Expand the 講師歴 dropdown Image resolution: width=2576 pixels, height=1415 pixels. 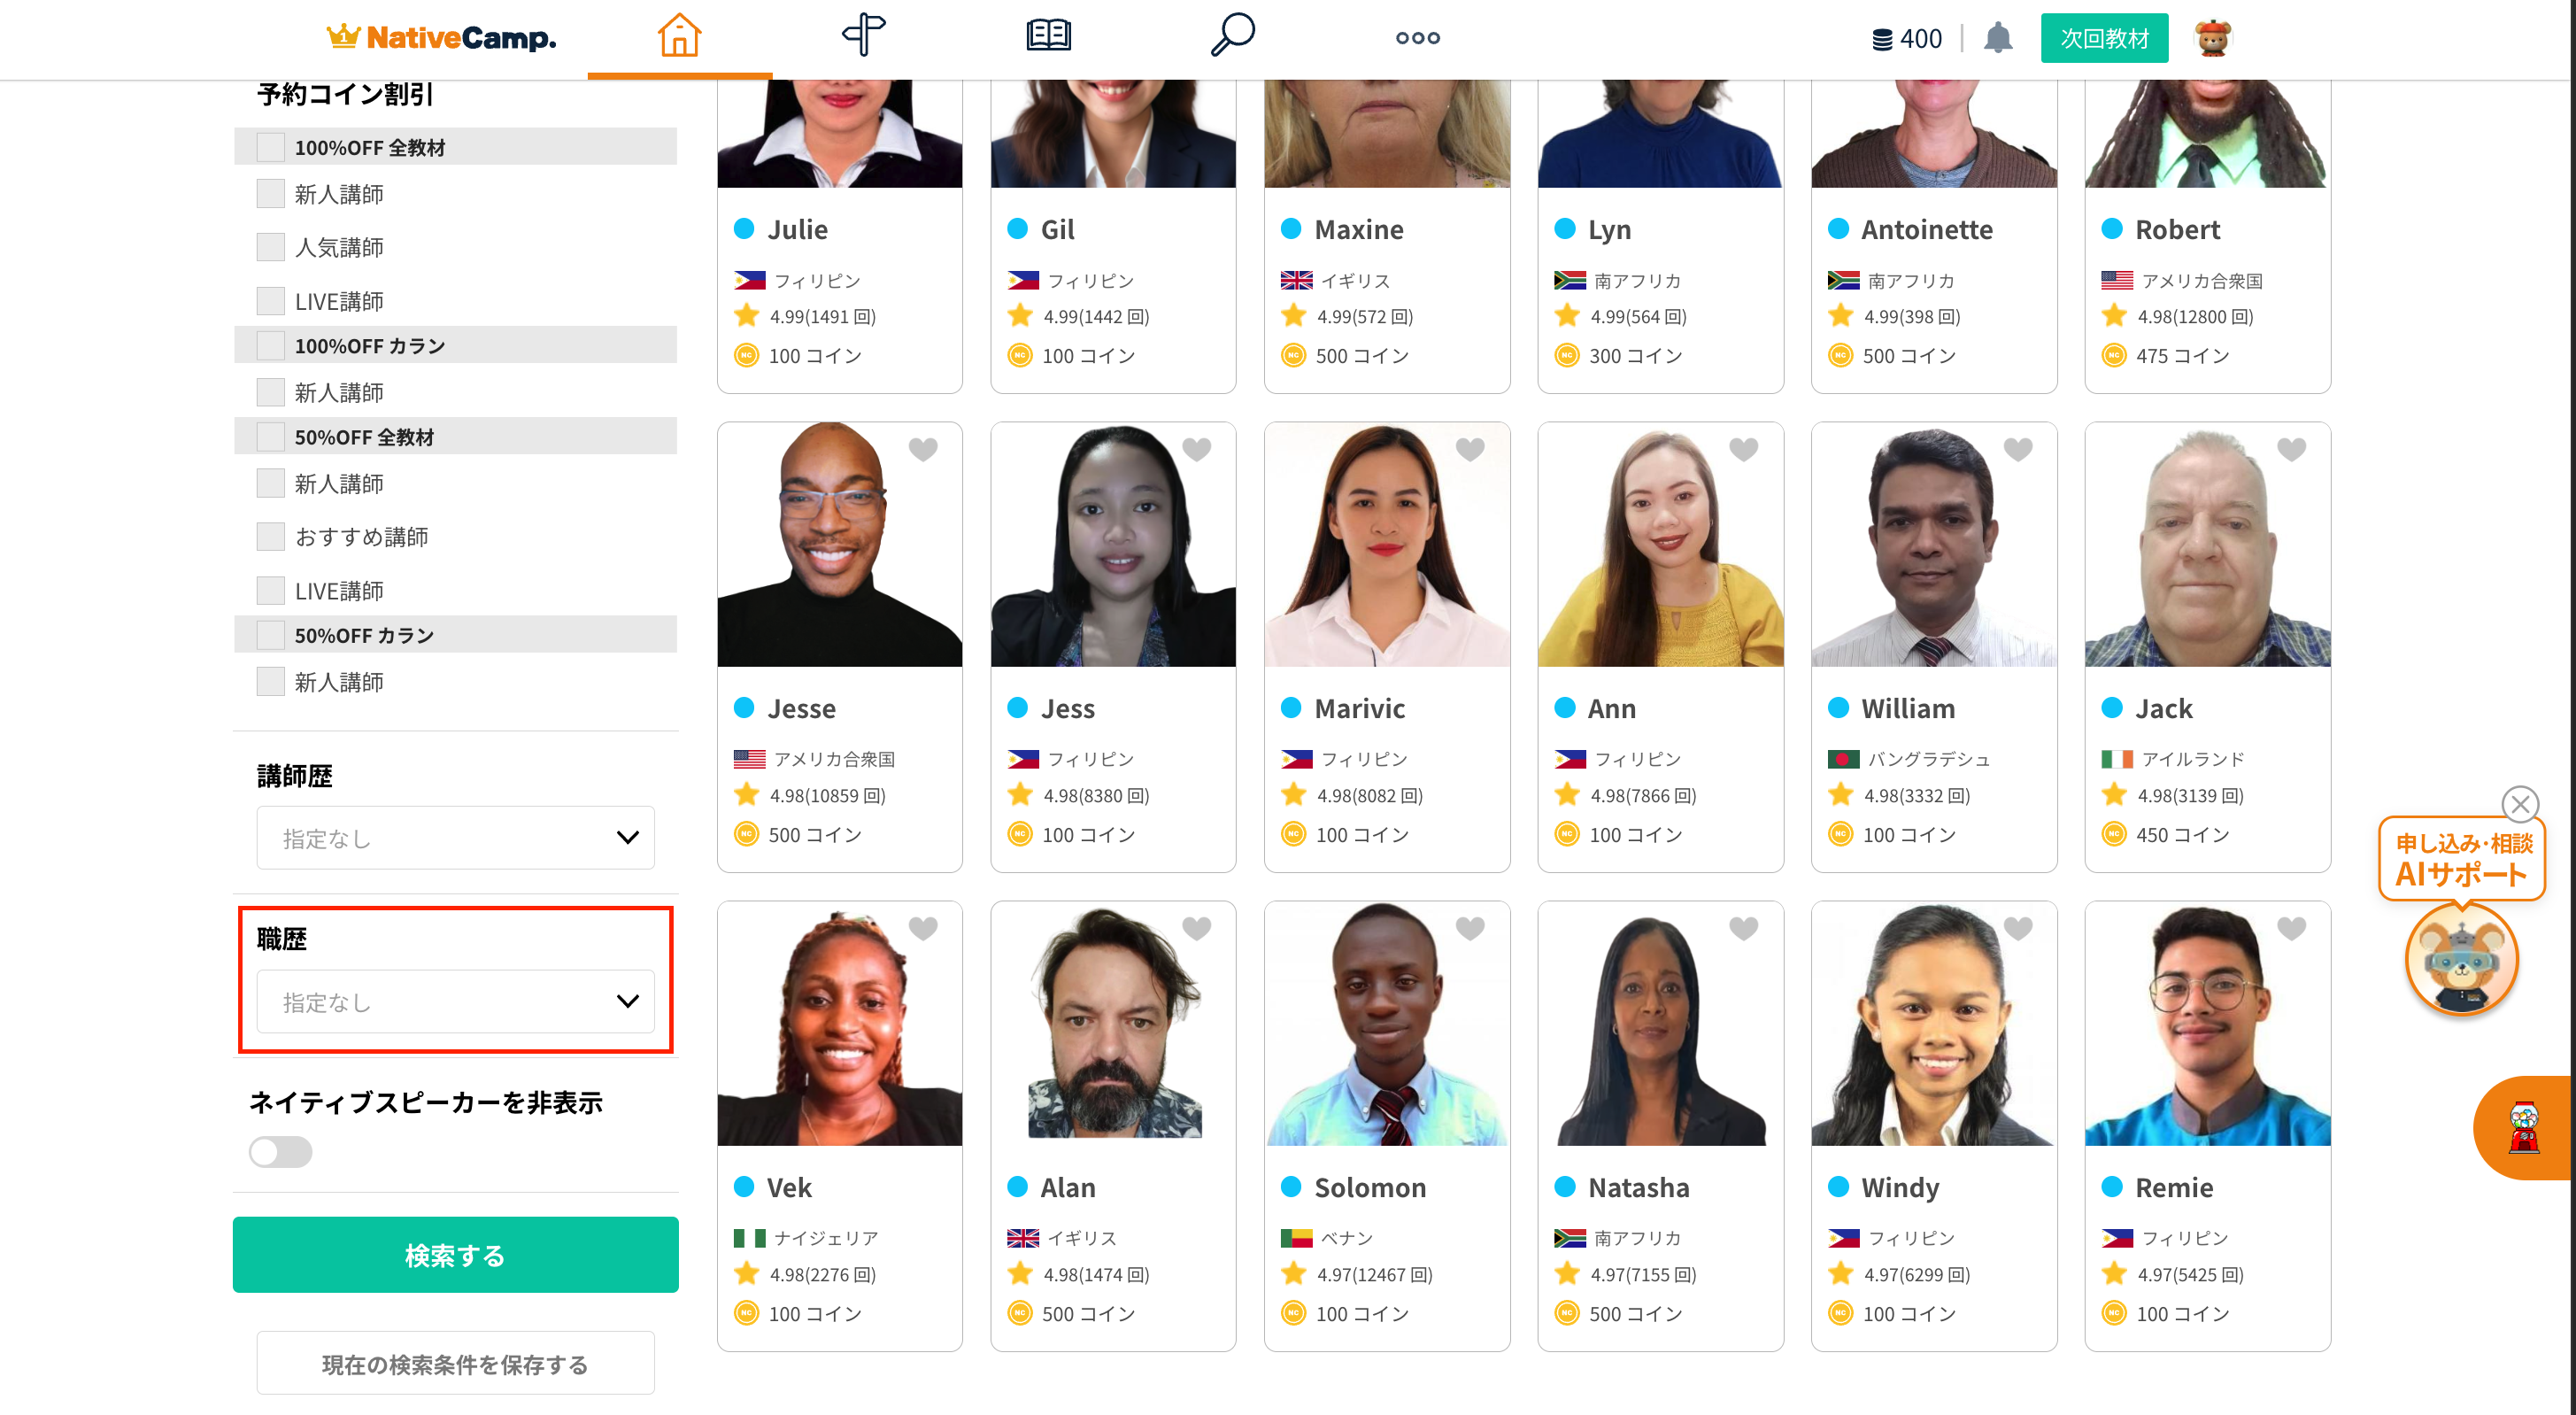[455, 838]
